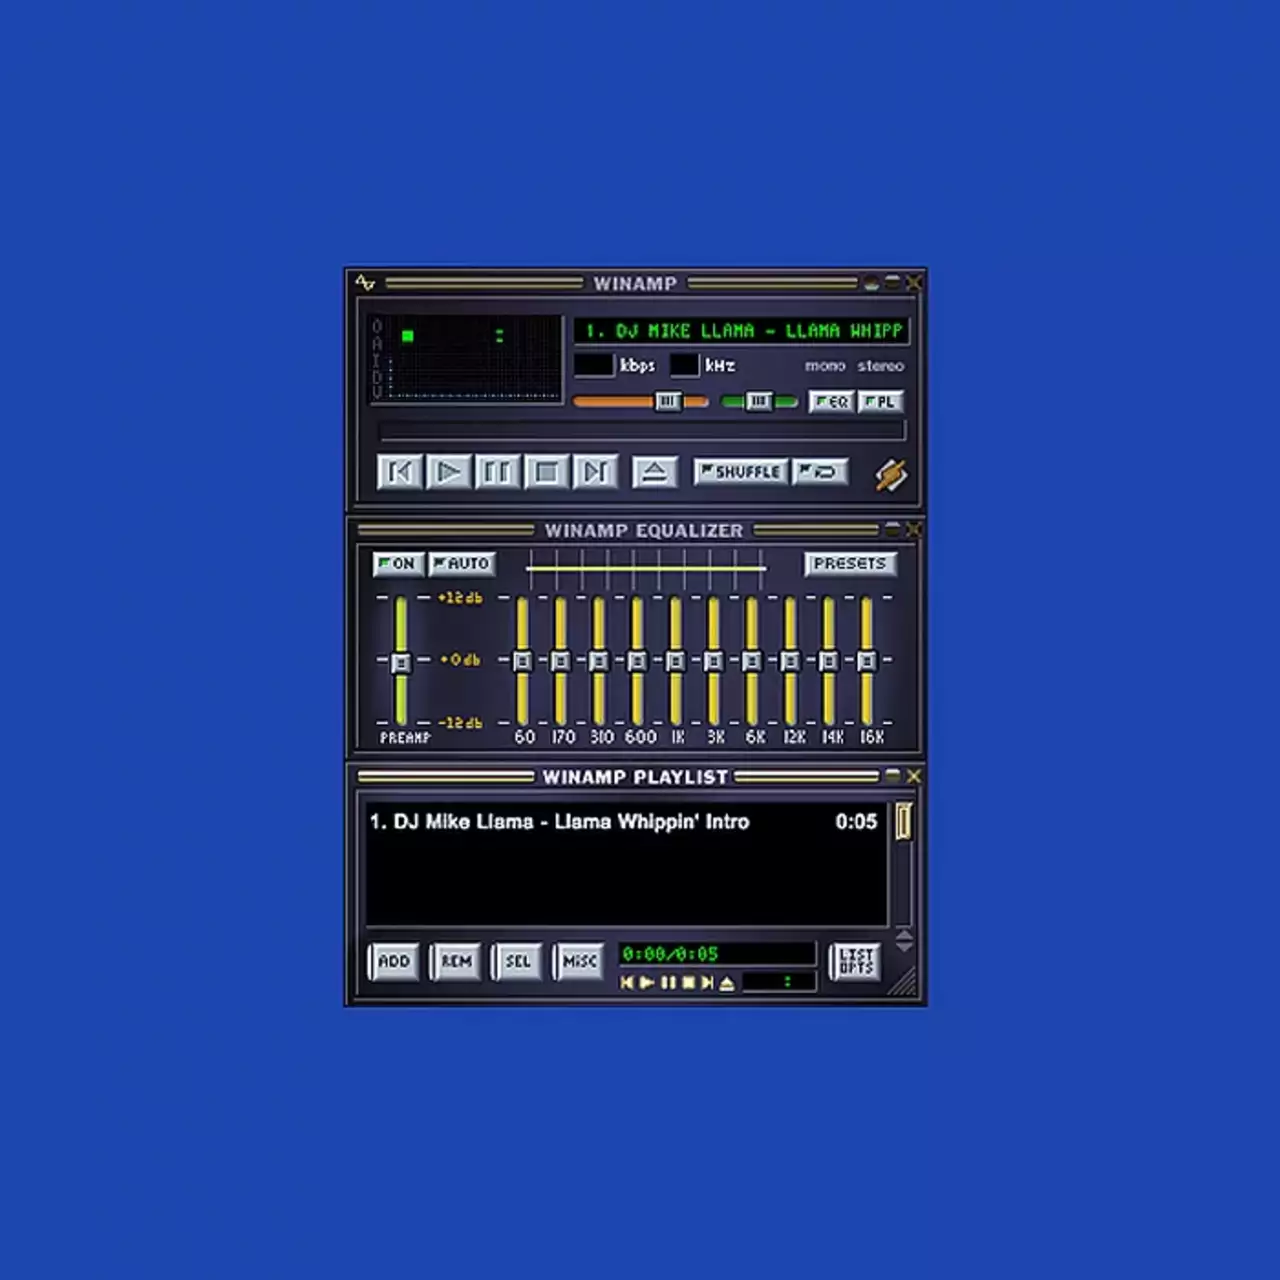This screenshot has height=1280, width=1280.
Task: Adjust the 14K band slider handle
Action: coord(828,661)
